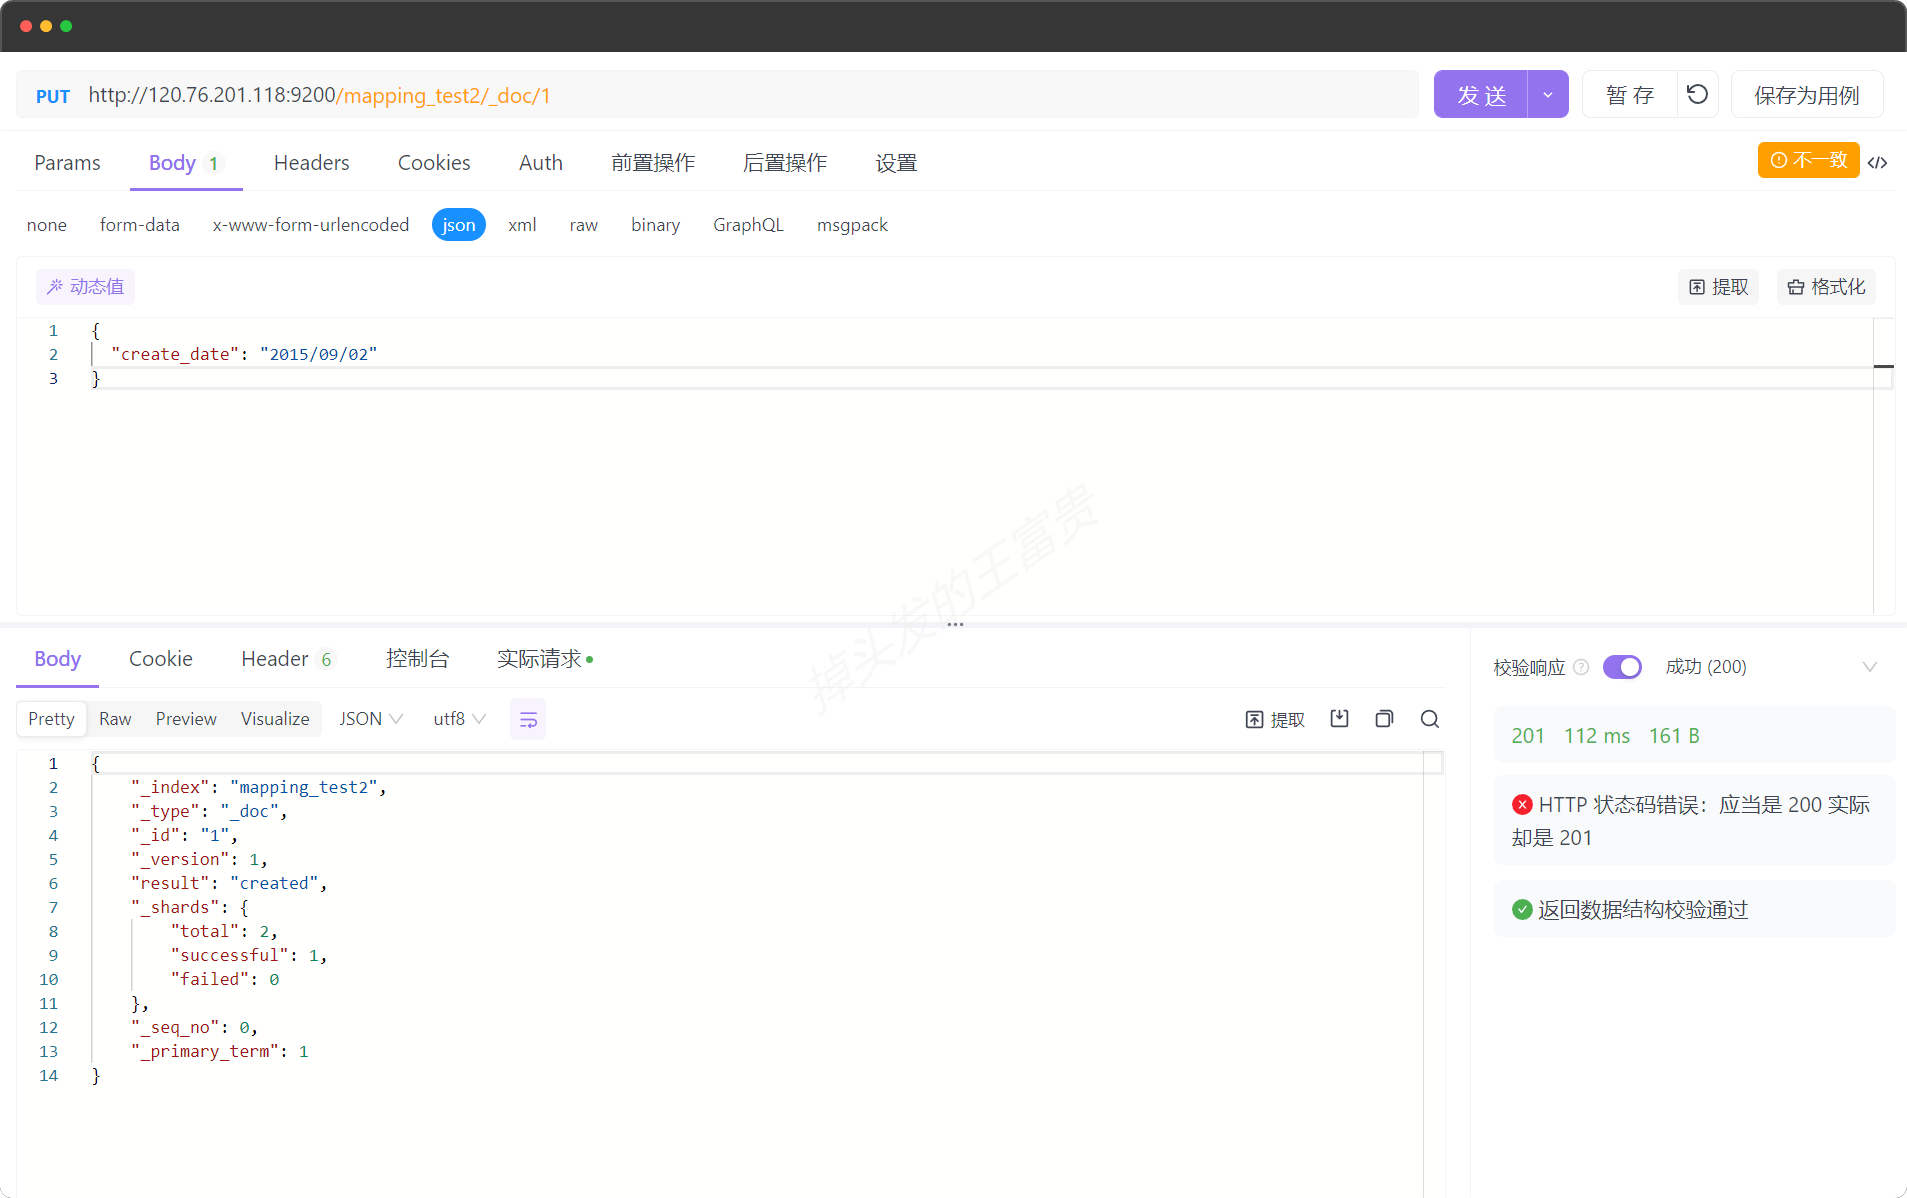Click the help icon next to 校验响应

[x=1581, y=667]
